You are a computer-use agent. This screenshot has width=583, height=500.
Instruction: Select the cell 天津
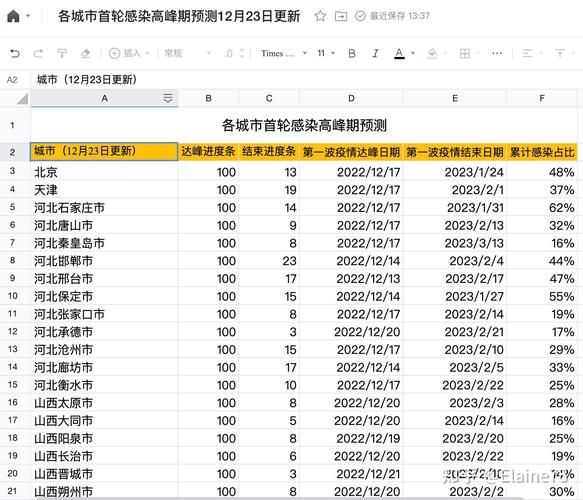click(104, 190)
